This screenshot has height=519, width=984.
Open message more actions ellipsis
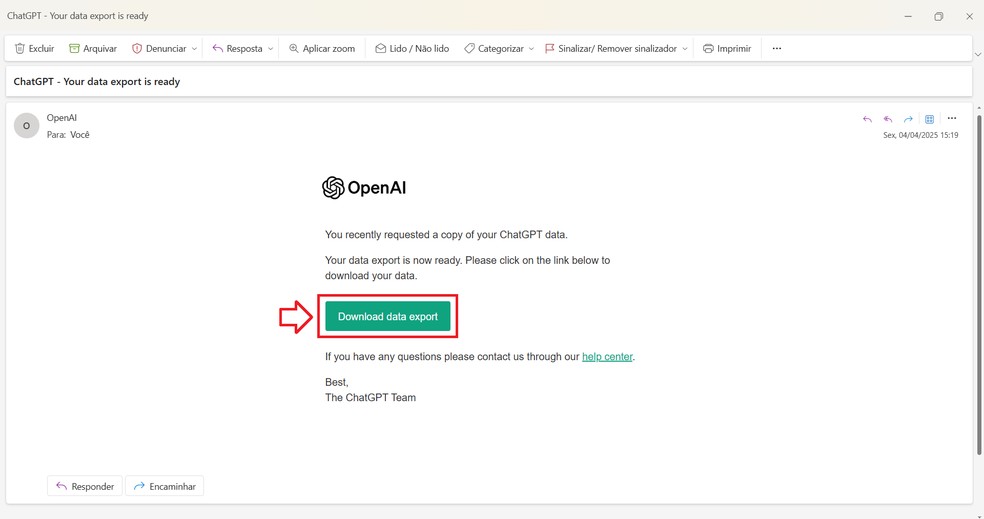click(x=952, y=119)
